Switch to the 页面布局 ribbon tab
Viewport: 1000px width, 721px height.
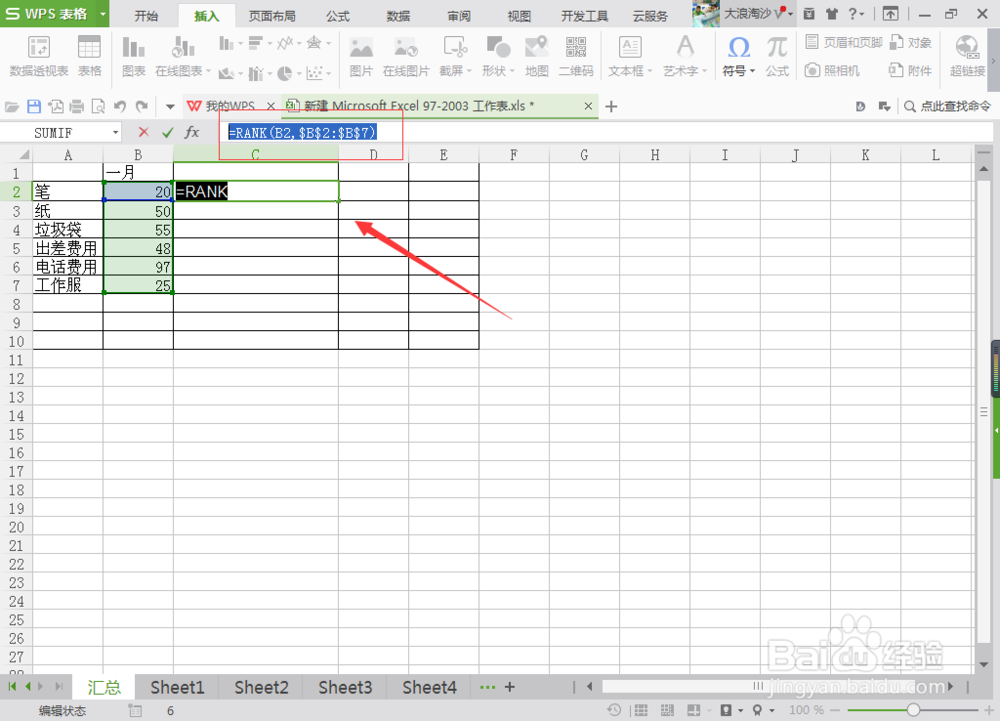[x=272, y=16]
